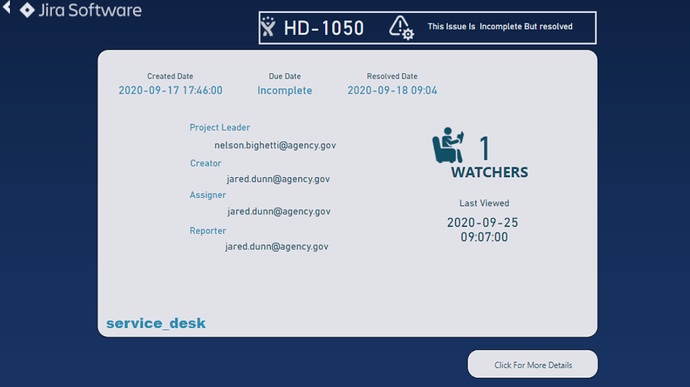Click the service_desk project label
This screenshot has width=690, height=387.
point(156,323)
